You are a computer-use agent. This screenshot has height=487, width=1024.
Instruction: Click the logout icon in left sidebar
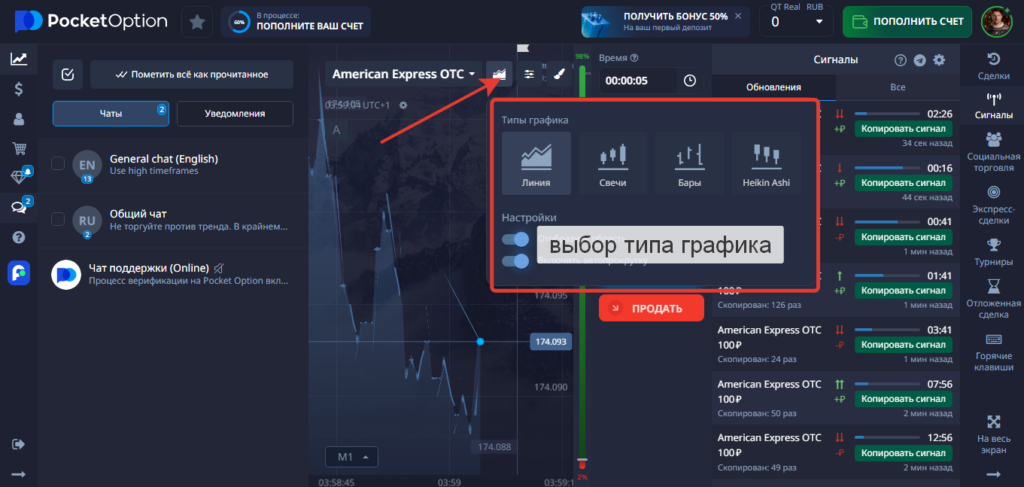click(18, 444)
